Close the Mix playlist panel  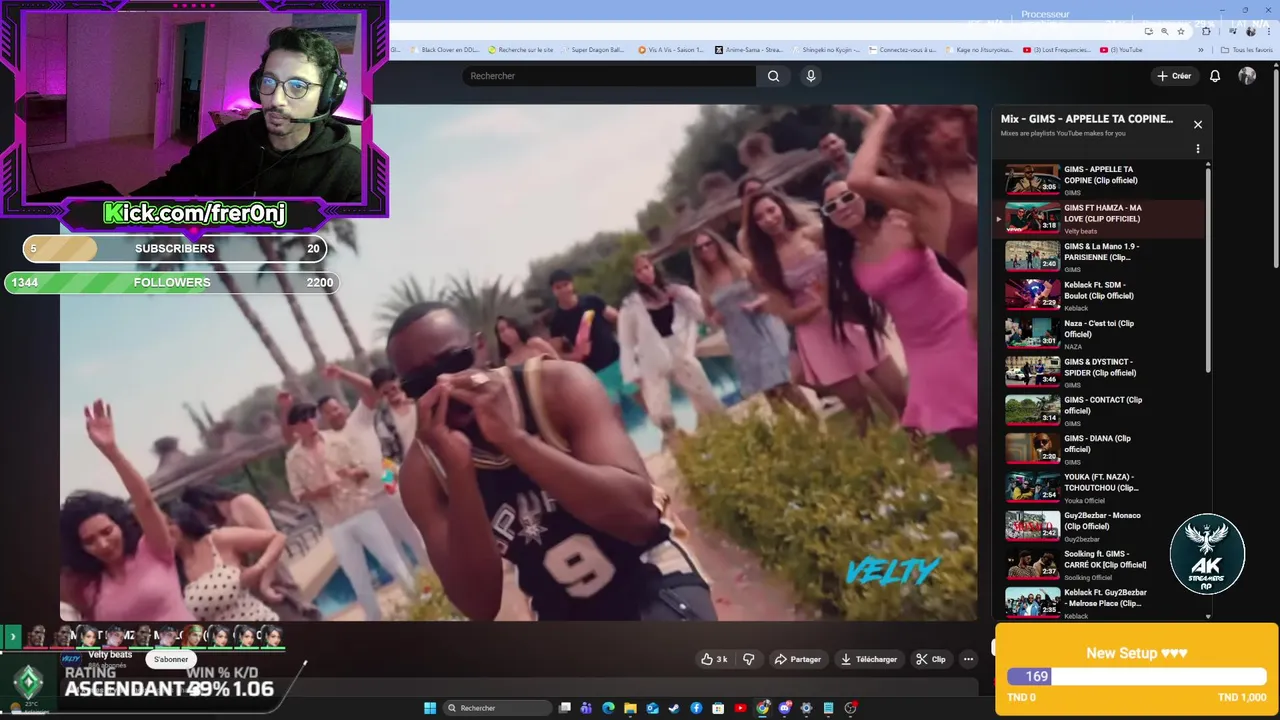1198,125
